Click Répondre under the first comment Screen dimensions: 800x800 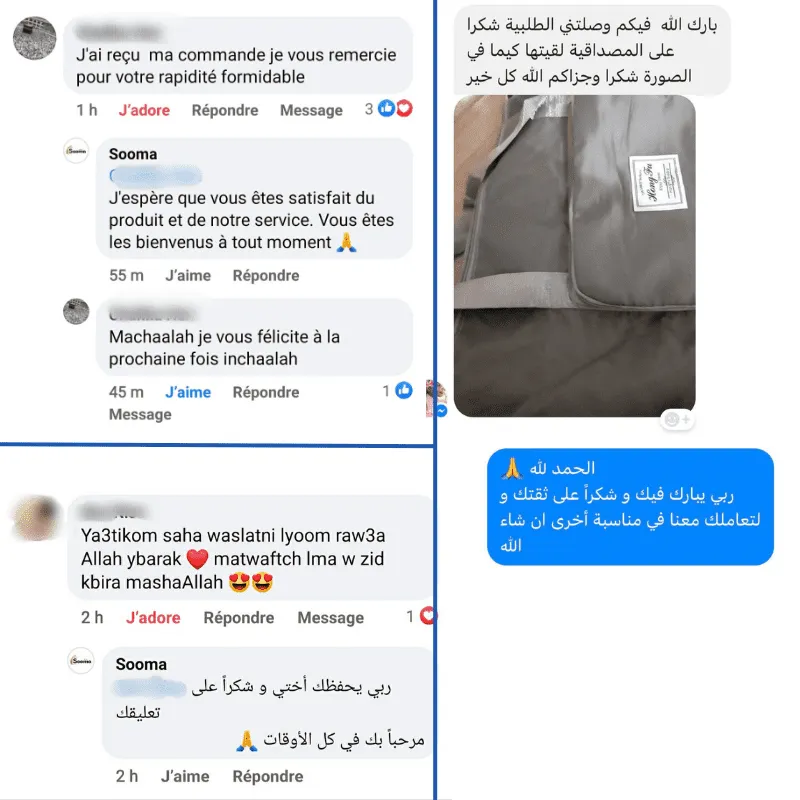[225, 110]
